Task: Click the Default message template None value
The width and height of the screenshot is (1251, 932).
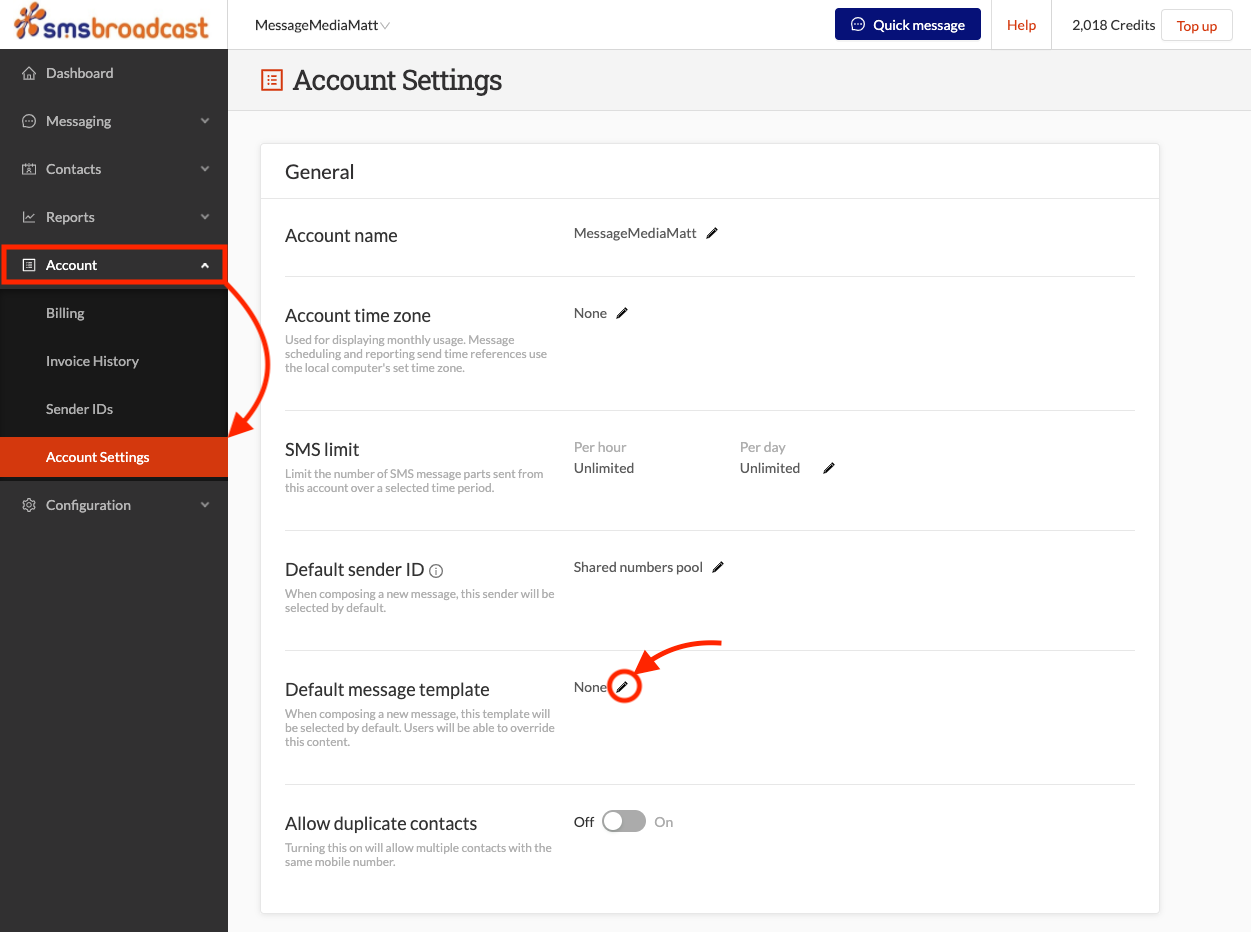Action: (x=590, y=687)
